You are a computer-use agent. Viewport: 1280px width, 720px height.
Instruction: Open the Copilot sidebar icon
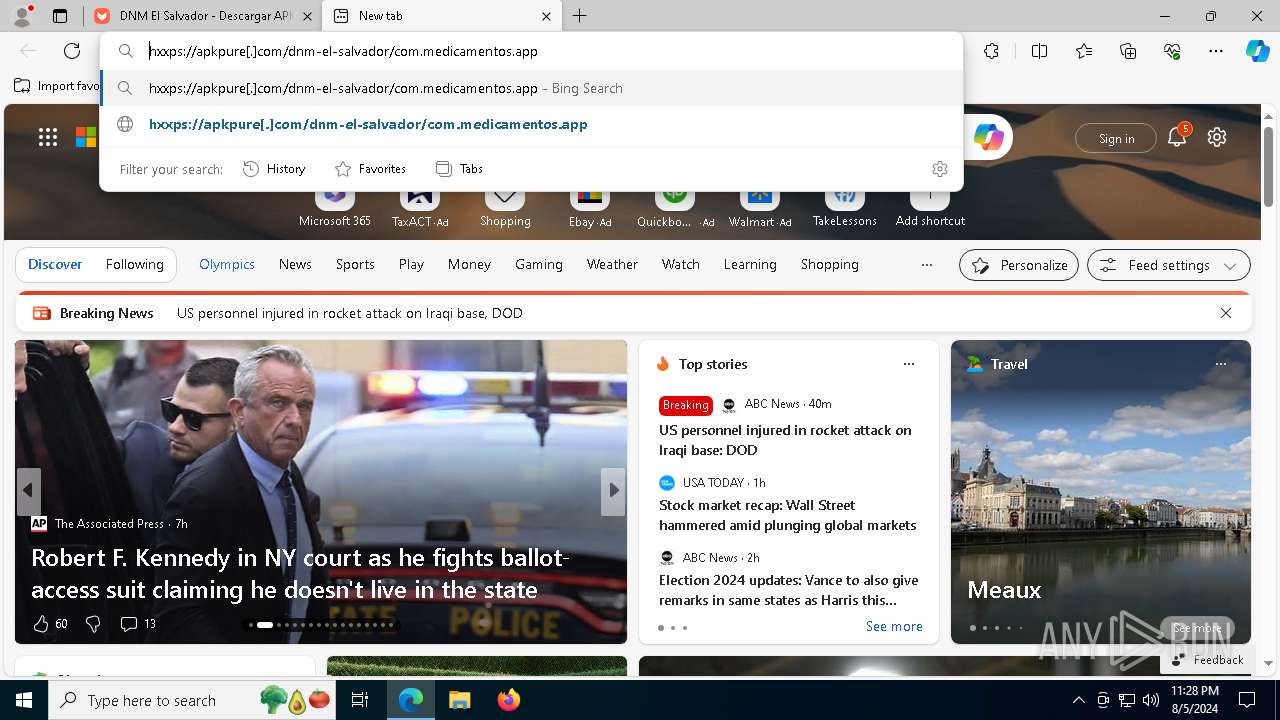(1257, 51)
